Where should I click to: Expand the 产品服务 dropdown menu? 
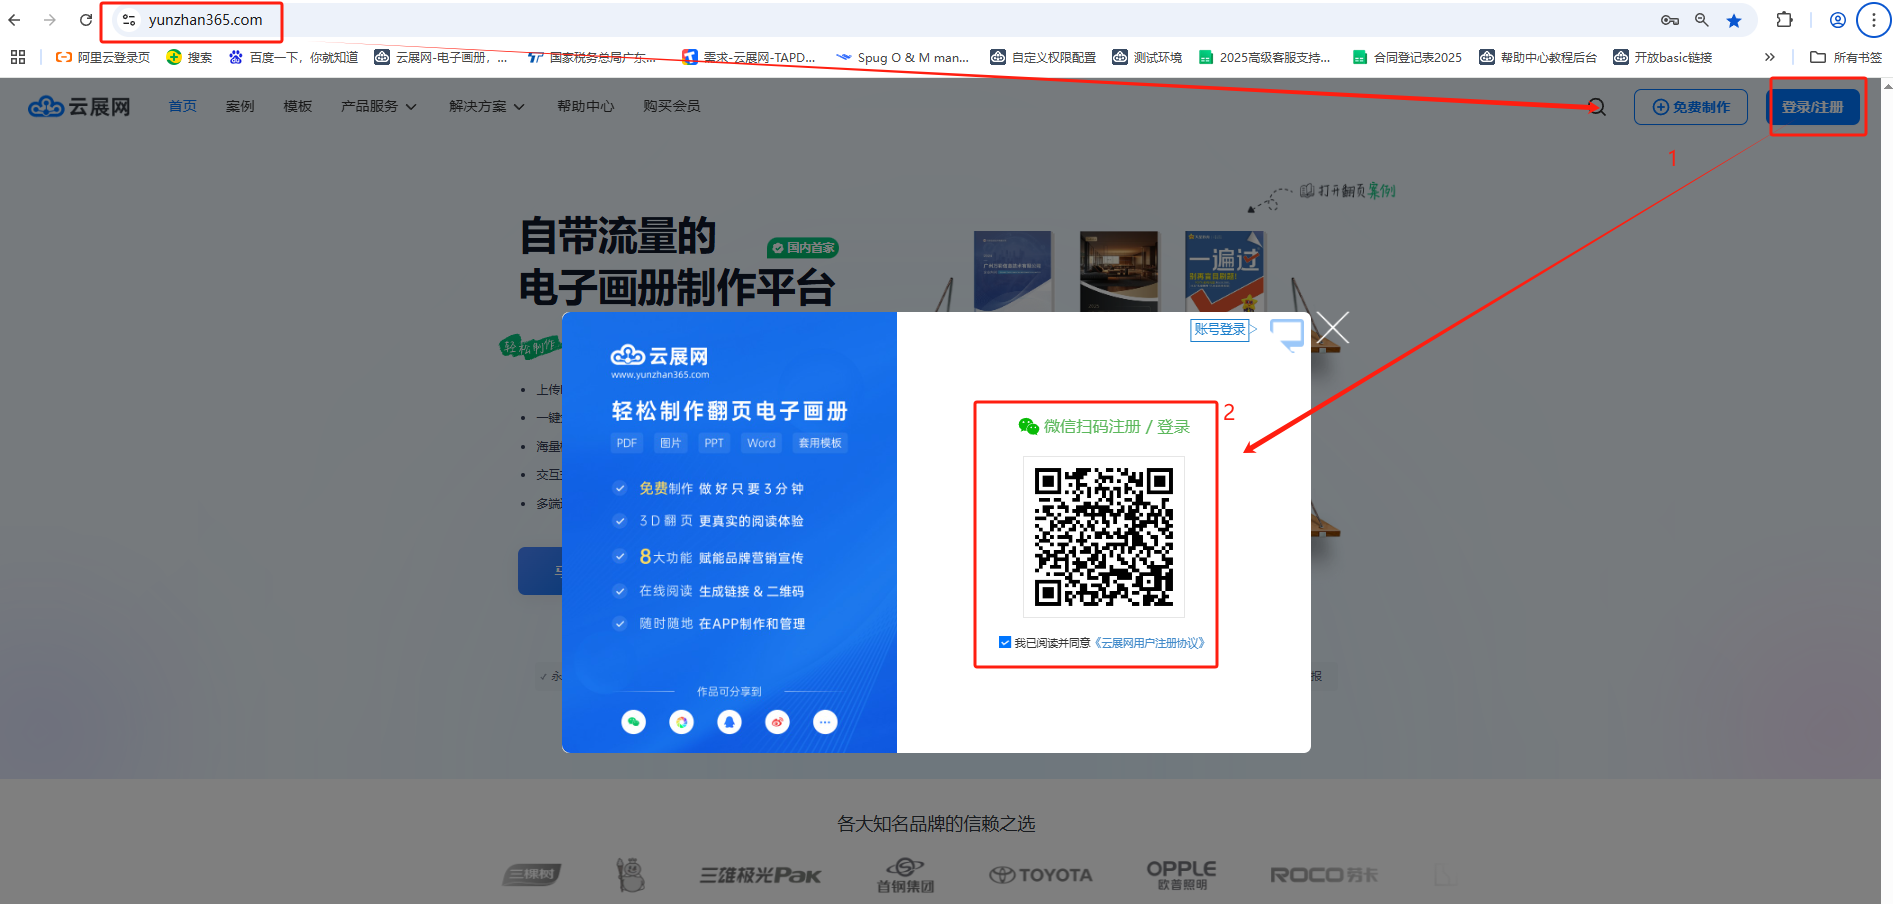378,106
